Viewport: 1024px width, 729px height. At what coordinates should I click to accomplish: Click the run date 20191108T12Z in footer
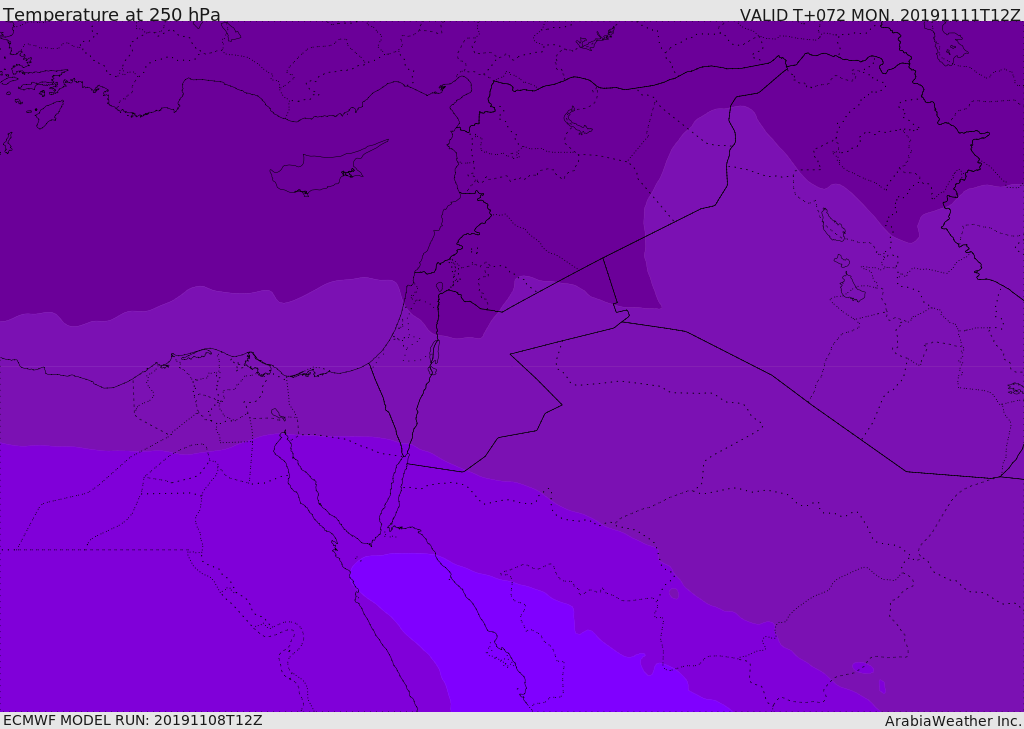(x=208, y=720)
